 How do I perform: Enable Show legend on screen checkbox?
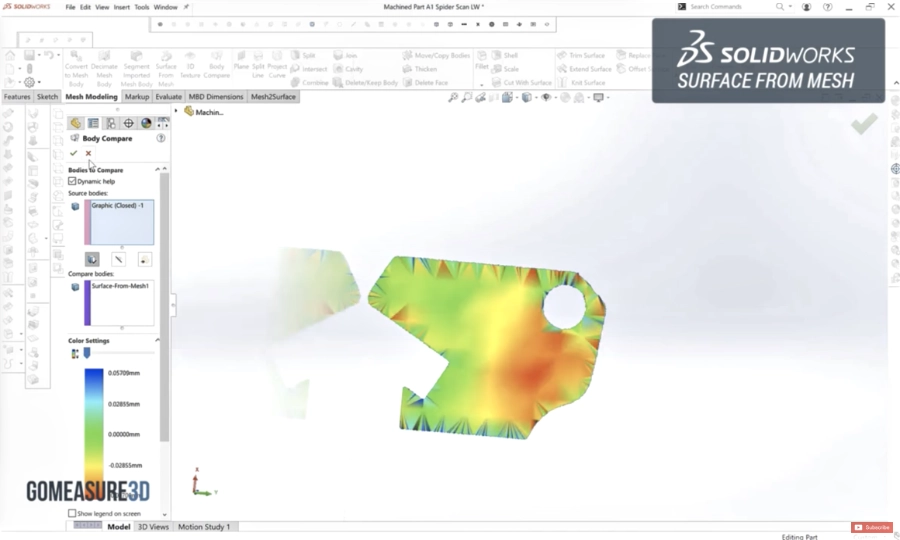pos(72,513)
